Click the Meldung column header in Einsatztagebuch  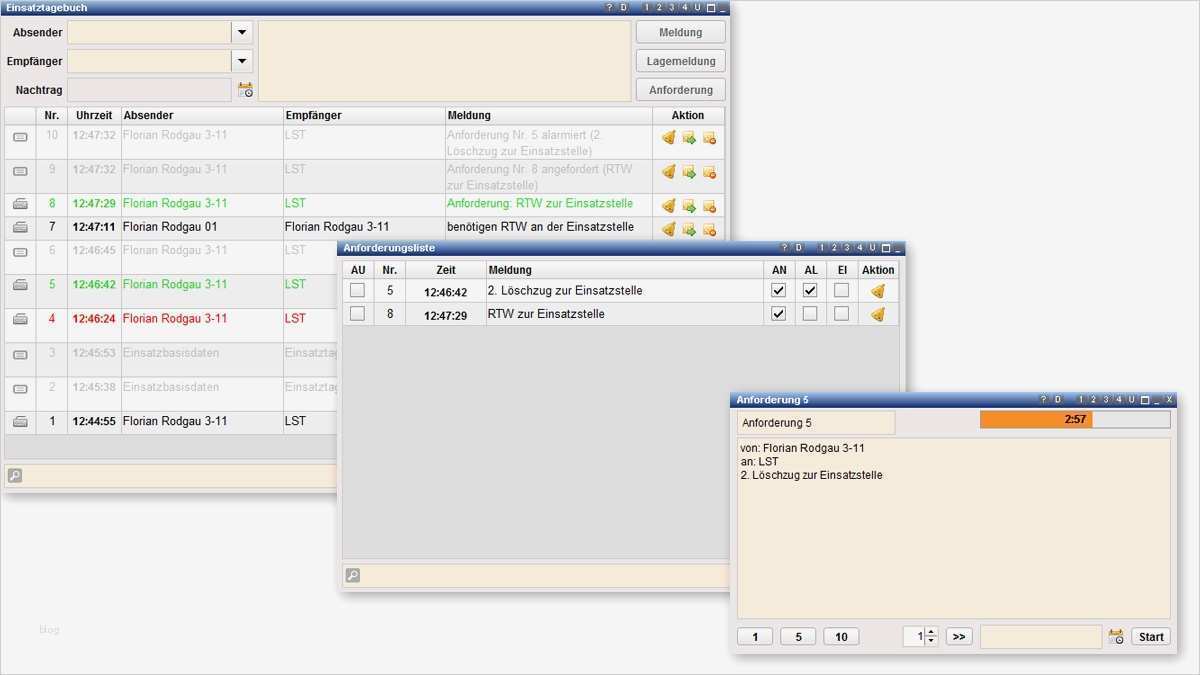pos(549,115)
